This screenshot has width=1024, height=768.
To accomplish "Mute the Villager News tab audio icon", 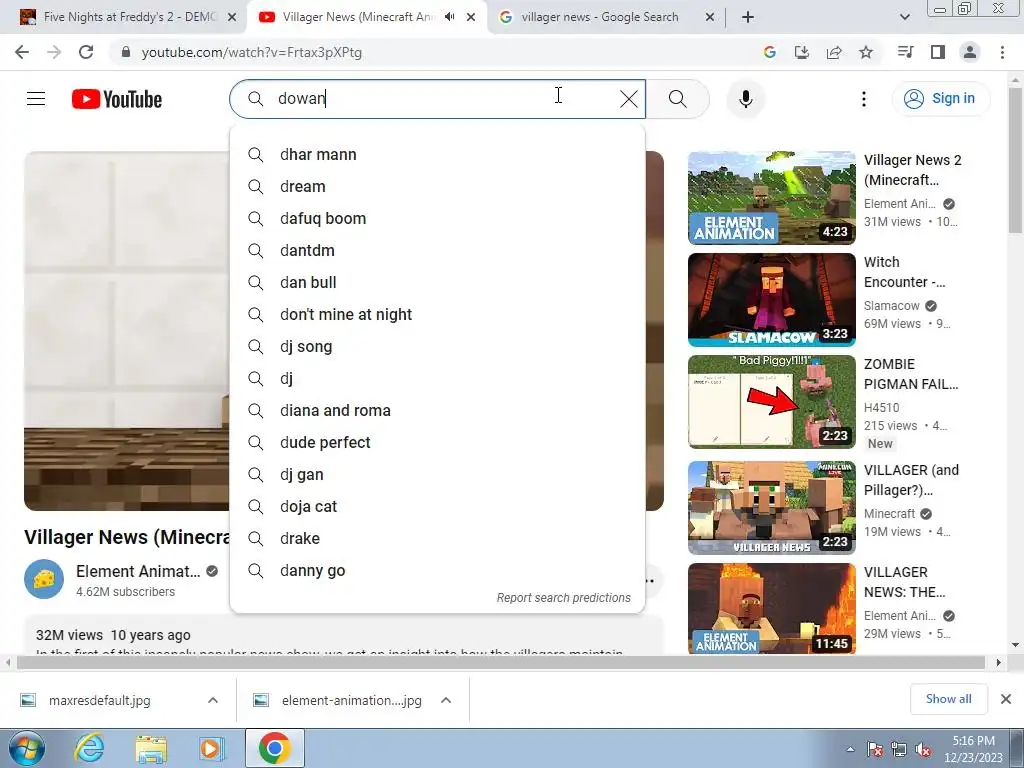I will coord(449,17).
